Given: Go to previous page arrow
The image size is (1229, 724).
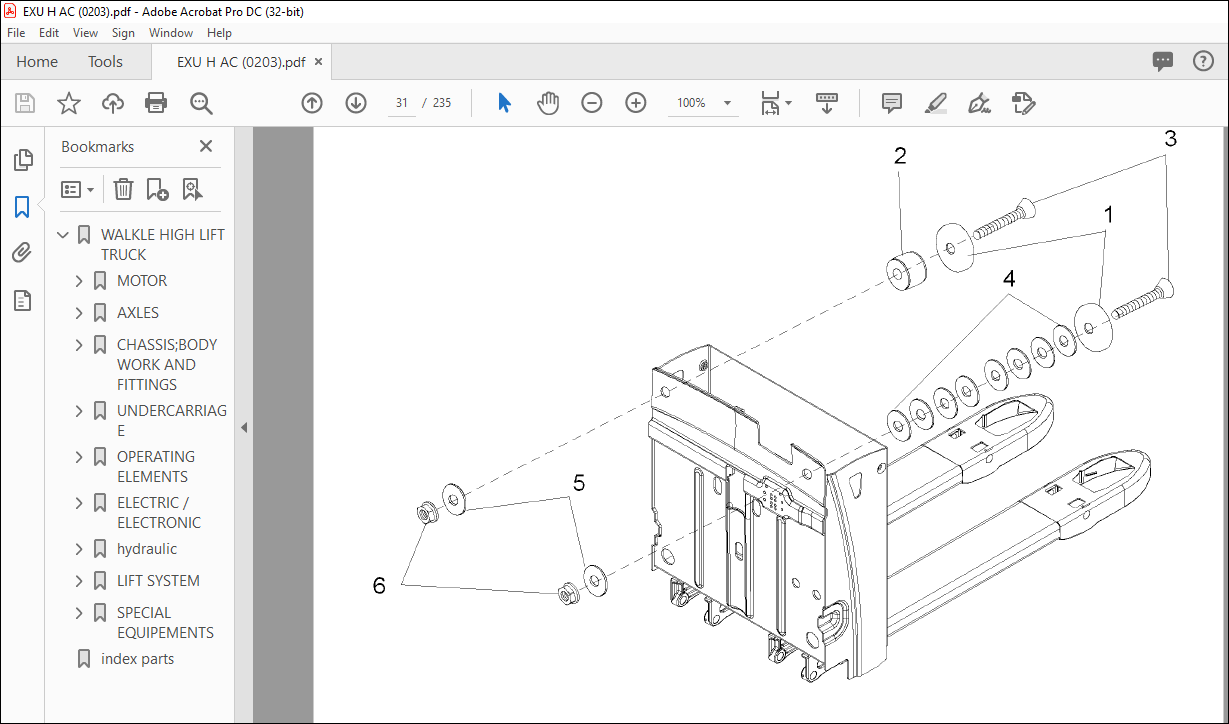Looking at the screenshot, I should pyautogui.click(x=312, y=103).
